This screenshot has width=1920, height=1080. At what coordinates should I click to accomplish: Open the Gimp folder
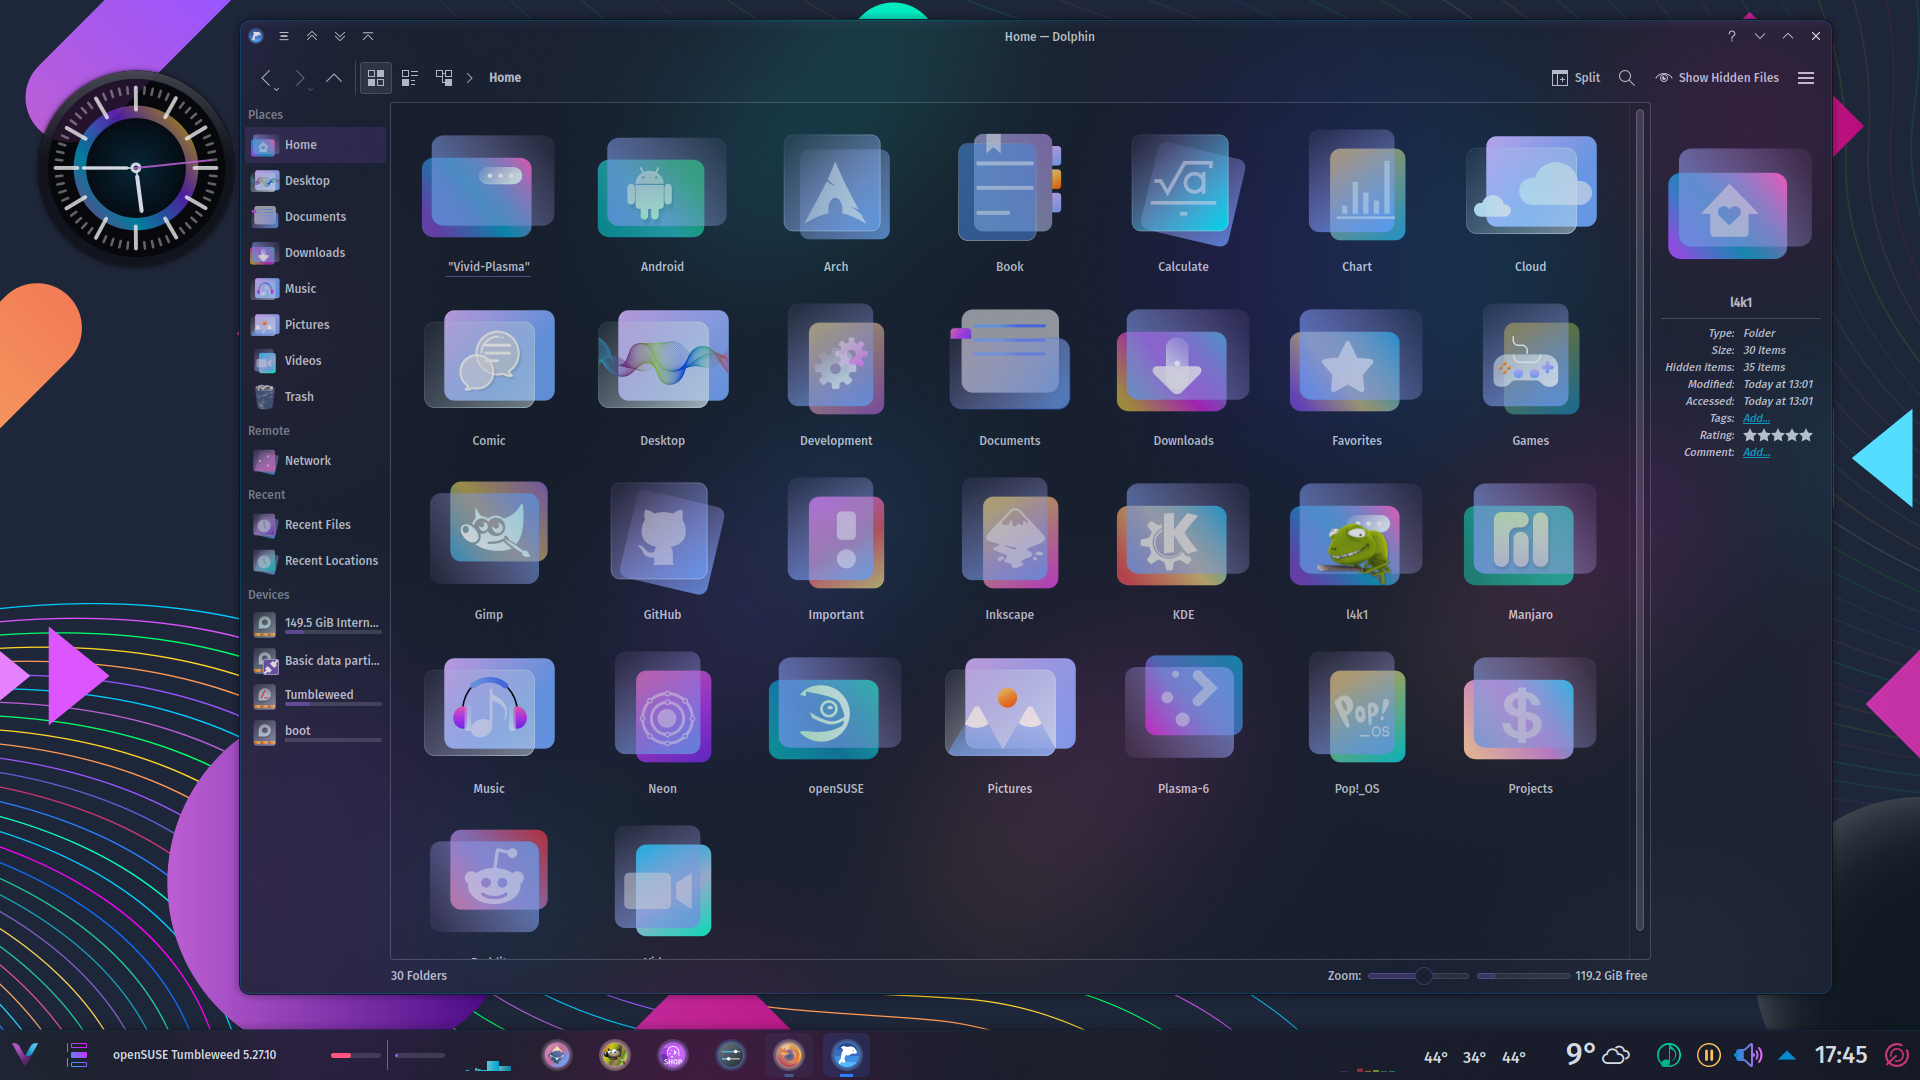pos(489,552)
